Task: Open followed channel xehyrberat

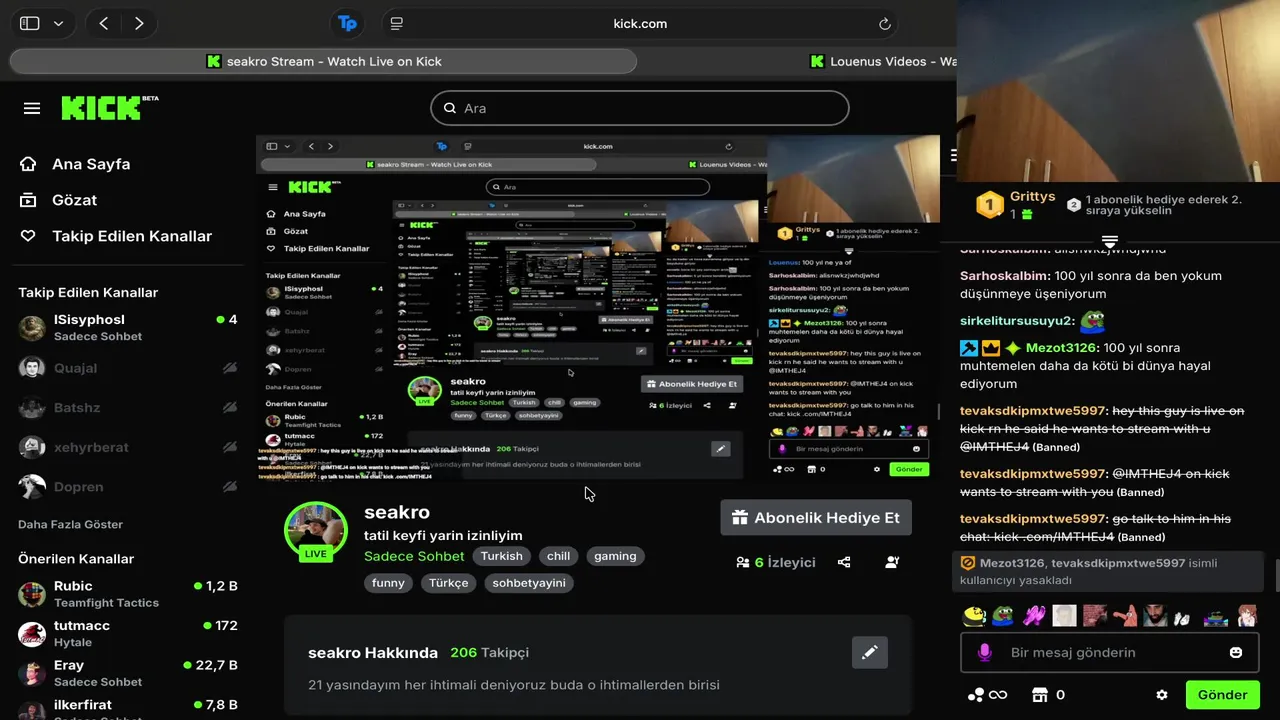Action: point(128,447)
